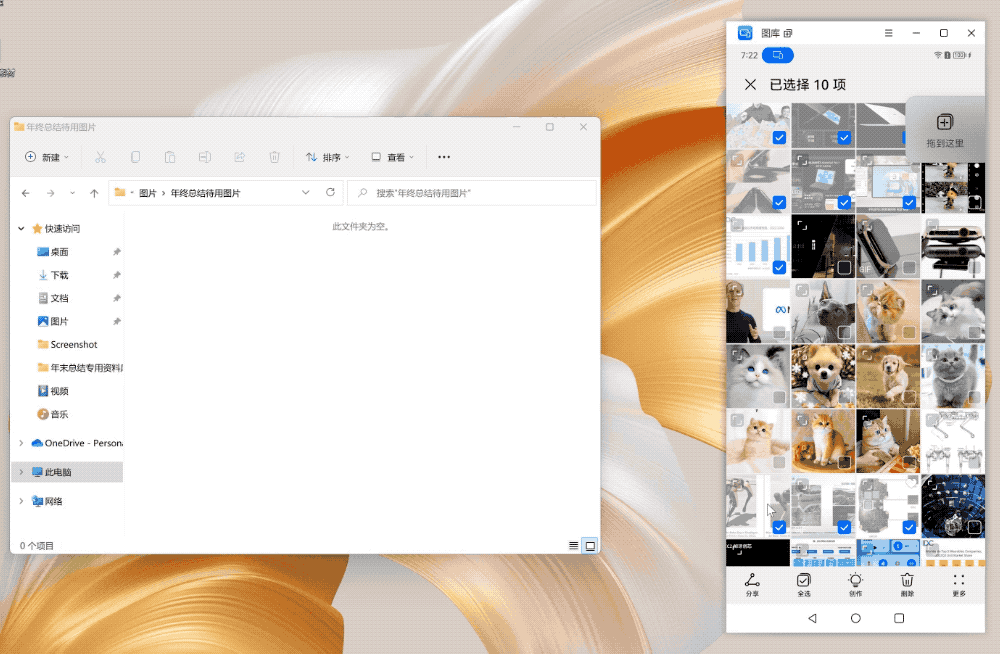The image size is (1000, 654).
Task: Open the 查看 view menu
Action: pos(393,157)
